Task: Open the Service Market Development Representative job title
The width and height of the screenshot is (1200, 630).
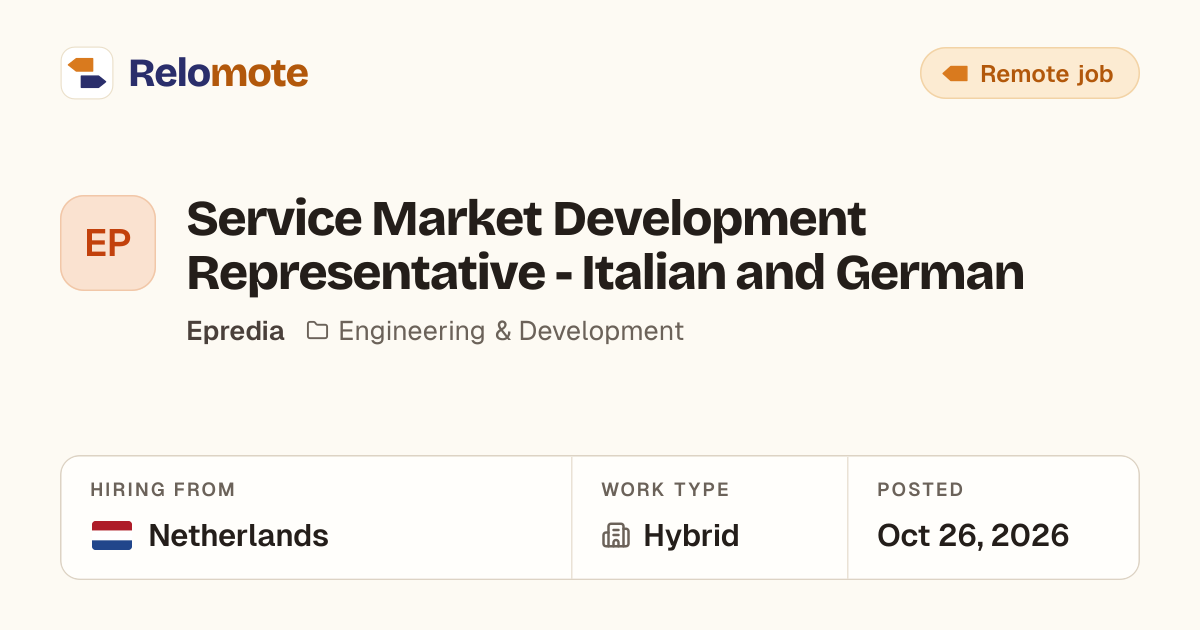Action: pyautogui.click(x=605, y=245)
